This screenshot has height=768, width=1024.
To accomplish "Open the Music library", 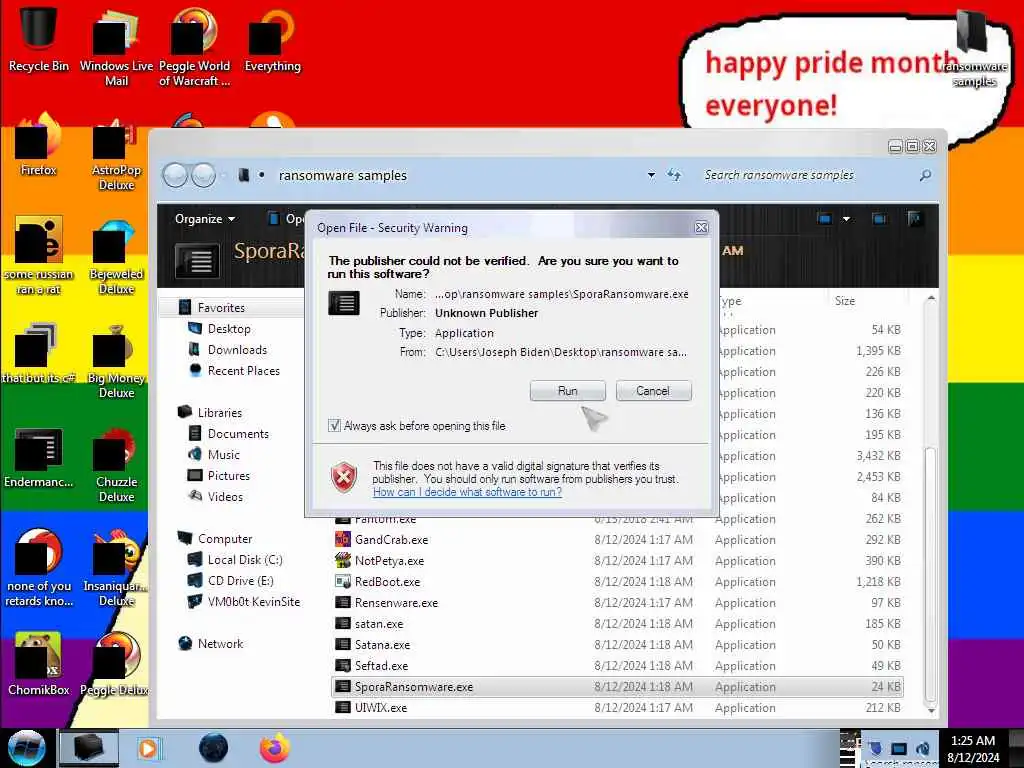I will 223,455.
